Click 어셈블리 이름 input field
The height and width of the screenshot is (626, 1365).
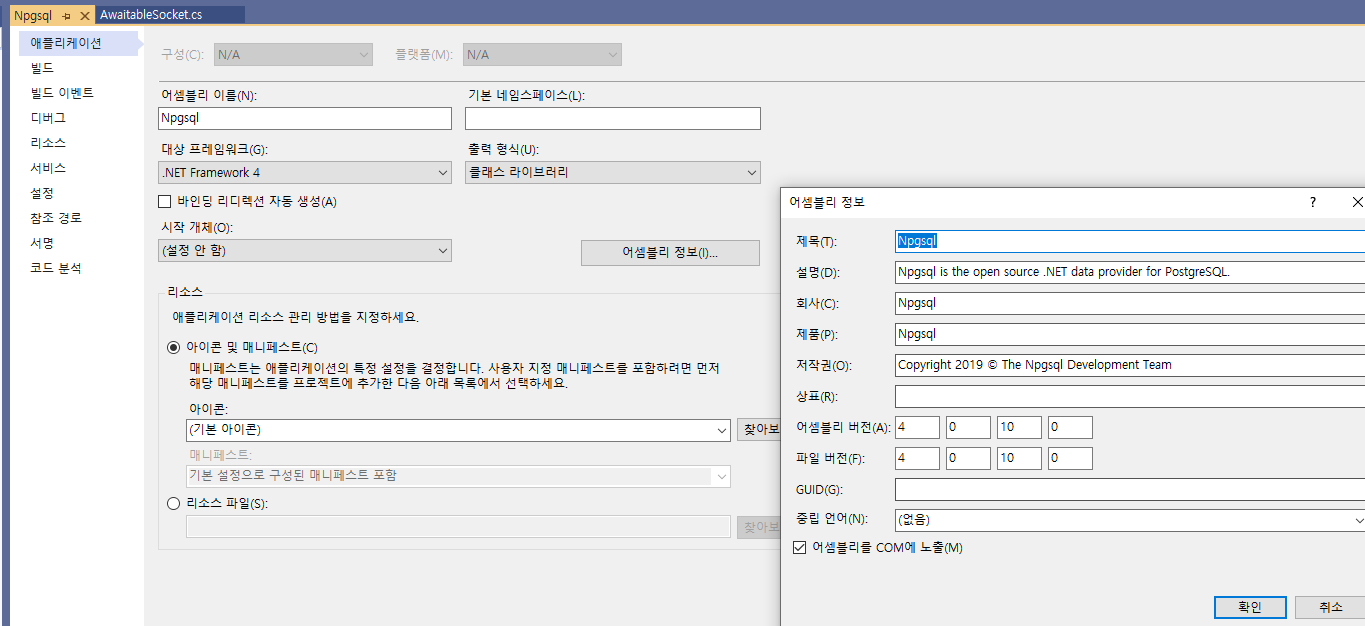305,118
